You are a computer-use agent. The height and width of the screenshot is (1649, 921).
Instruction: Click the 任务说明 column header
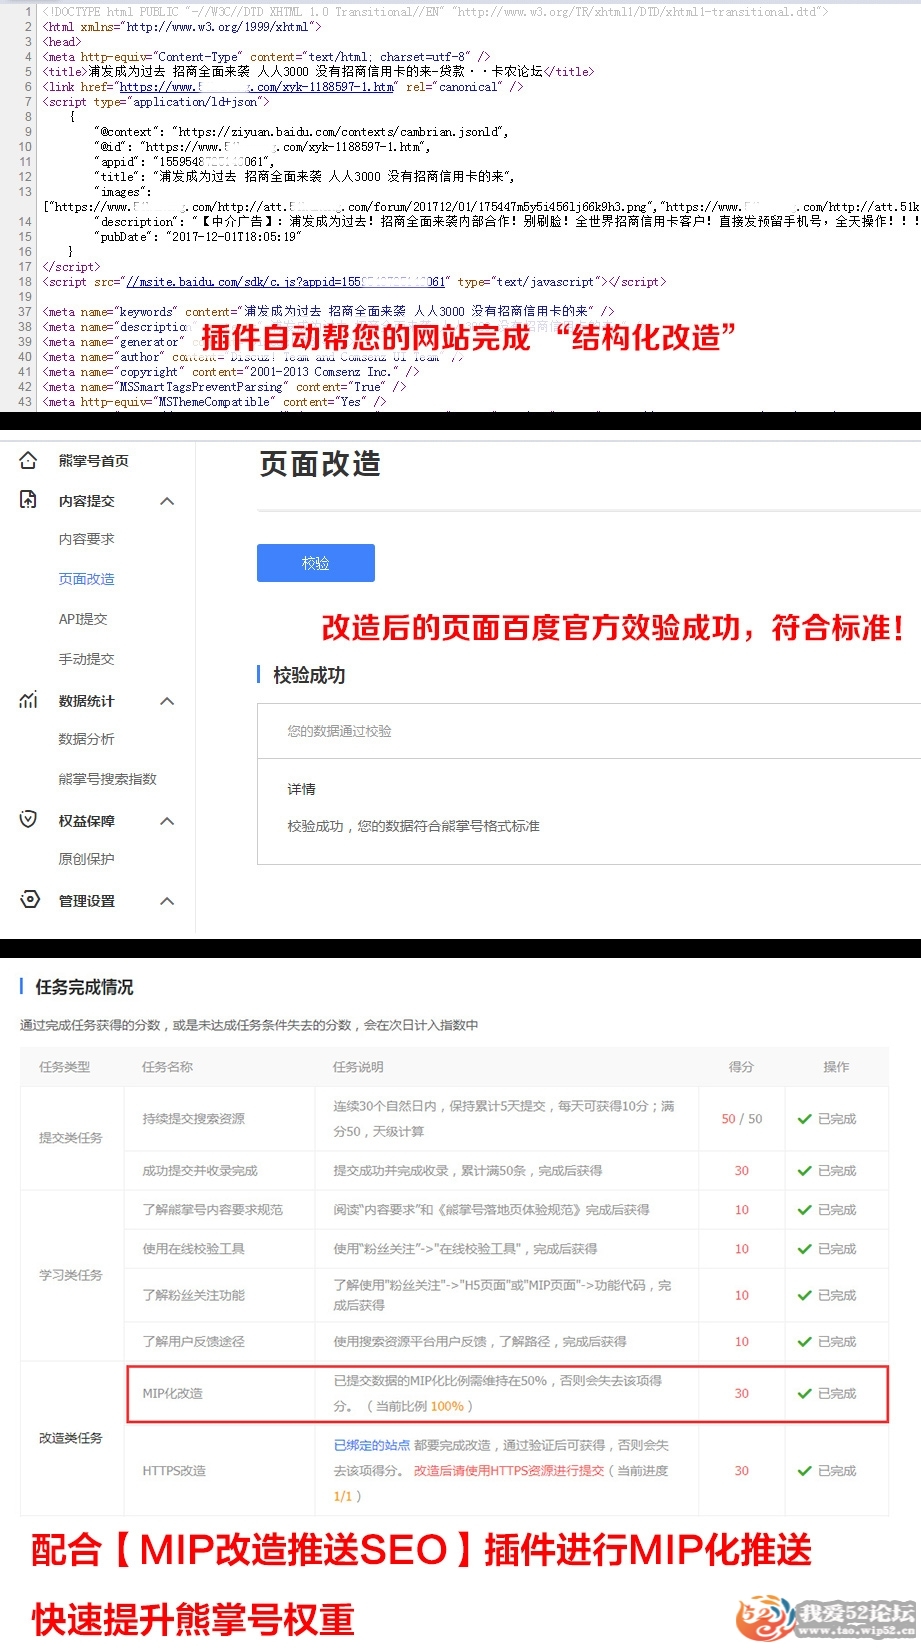pos(358,1067)
